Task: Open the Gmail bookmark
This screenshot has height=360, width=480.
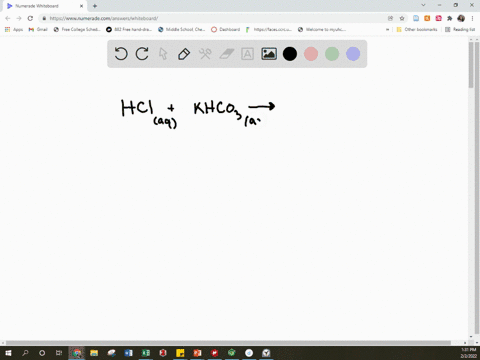Action: [38, 29]
